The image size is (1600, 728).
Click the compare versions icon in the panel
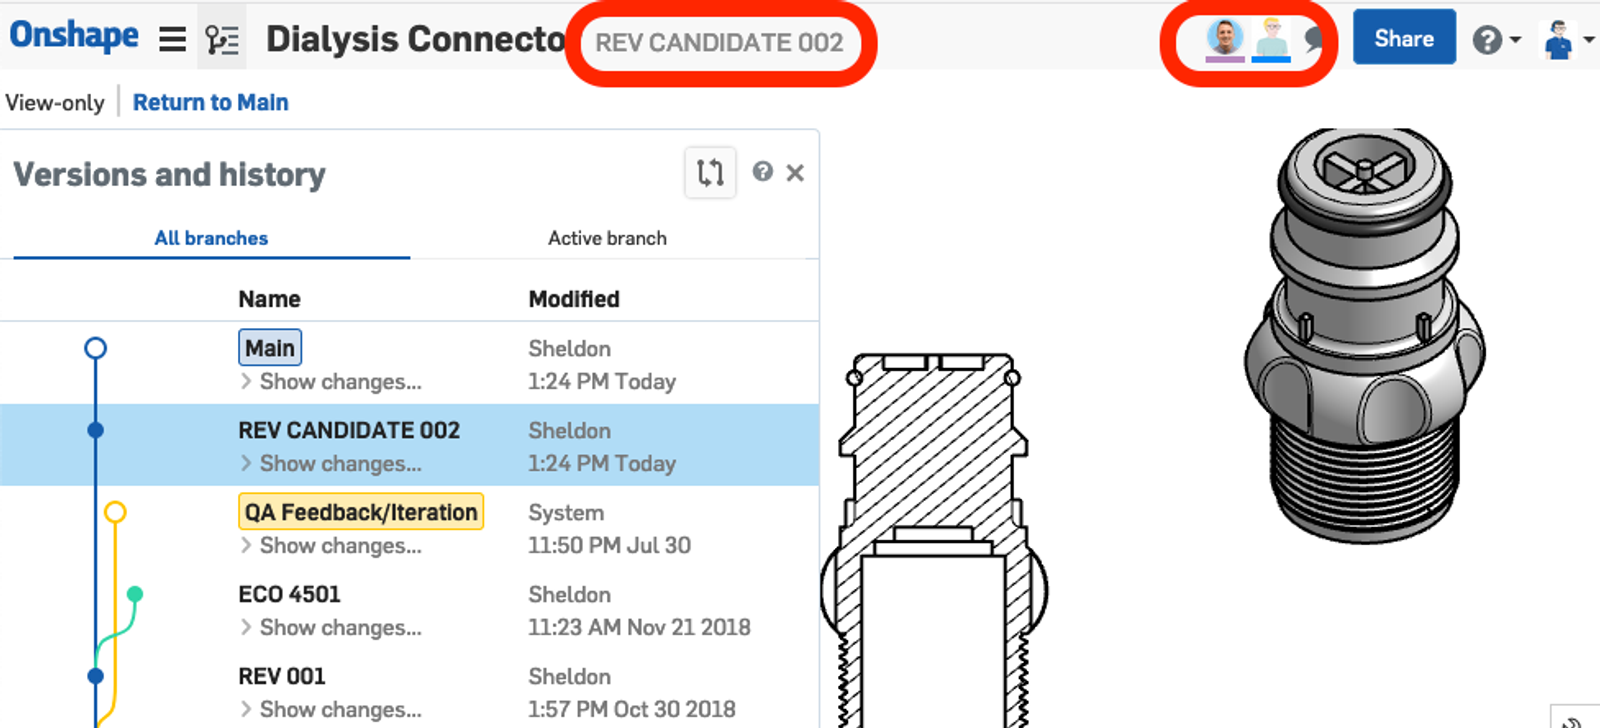710,173
